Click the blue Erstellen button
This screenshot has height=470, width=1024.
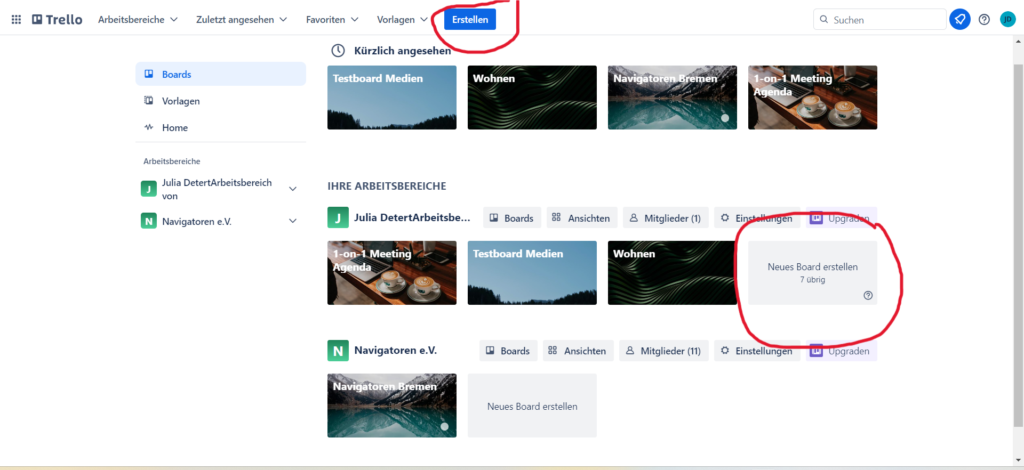(x=470, y=20)
